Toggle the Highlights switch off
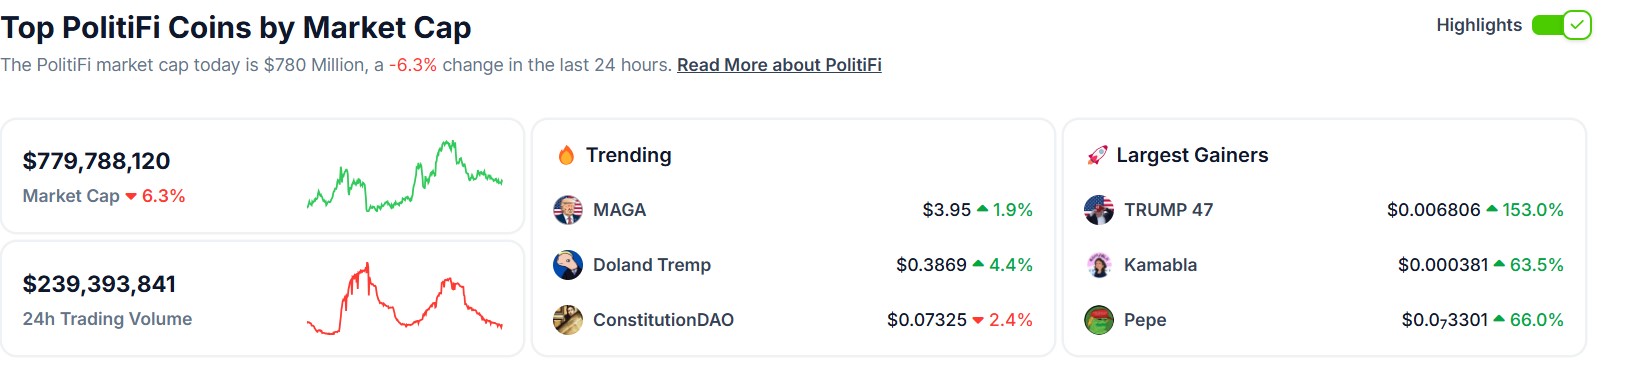1632x373 pixels. click(x=1561, y=25)
